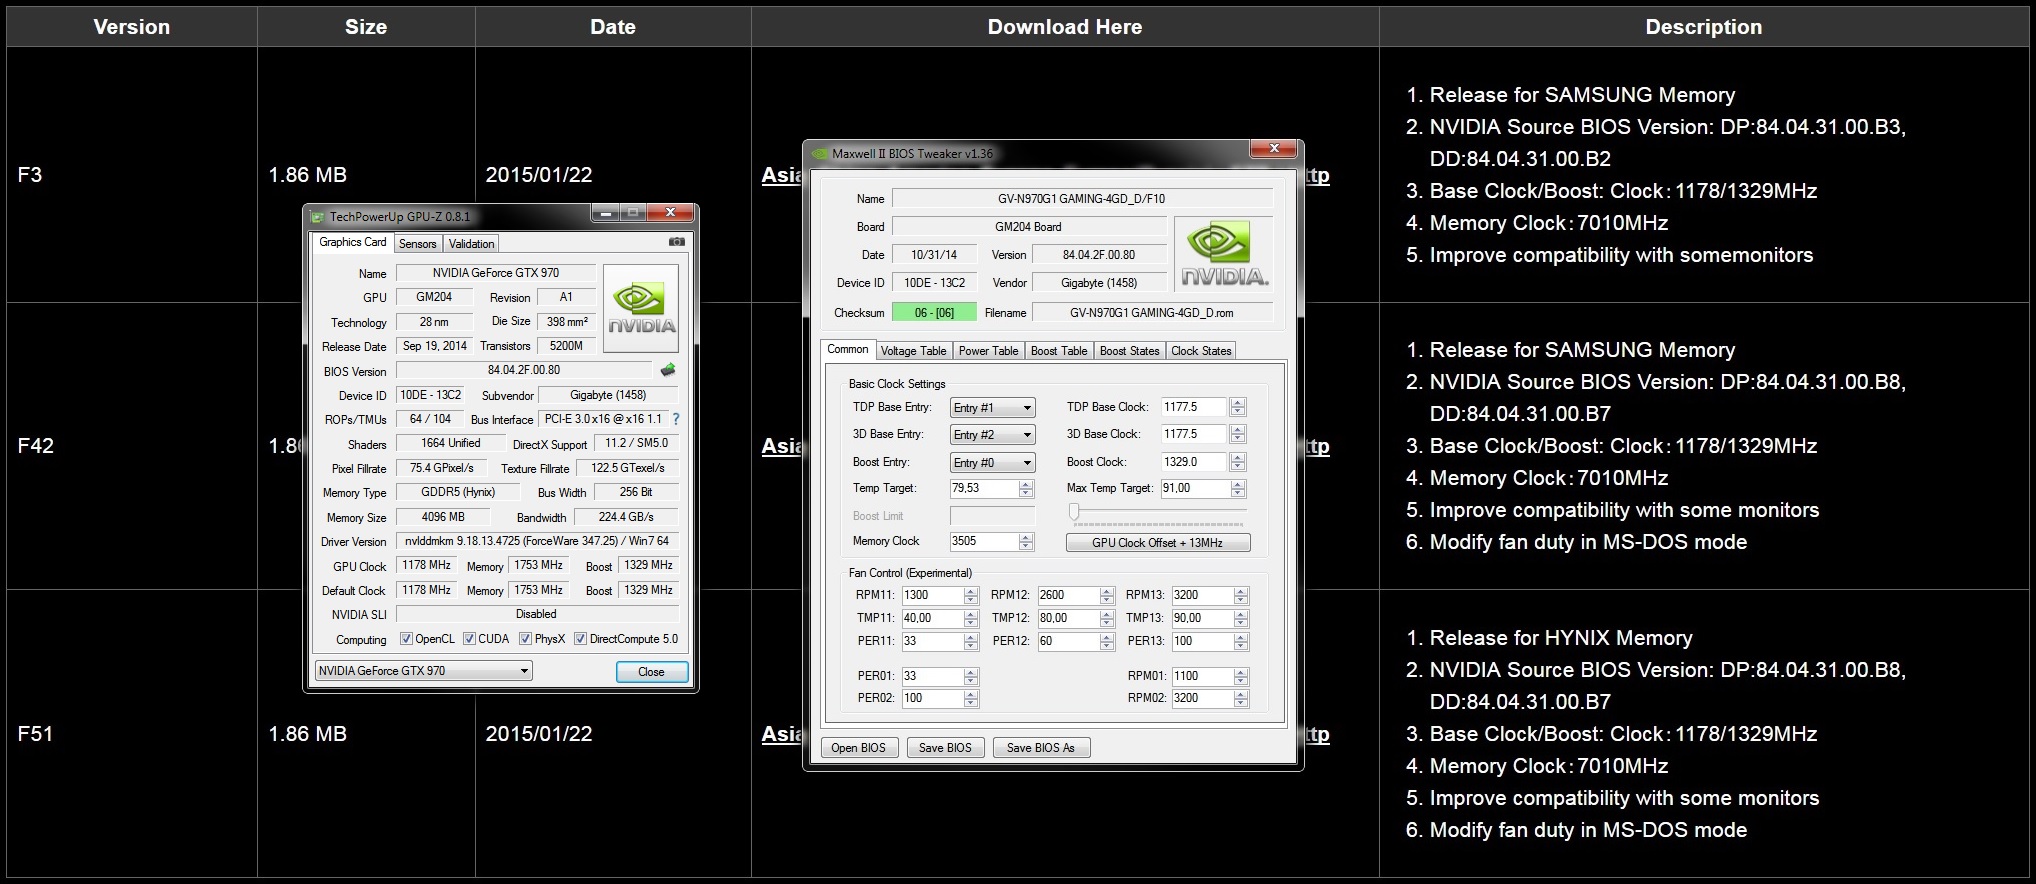2036x884 pixels.
Task: Click the Maxwell II BIOS Tweaker title icon
Action: tap(821, 153)
